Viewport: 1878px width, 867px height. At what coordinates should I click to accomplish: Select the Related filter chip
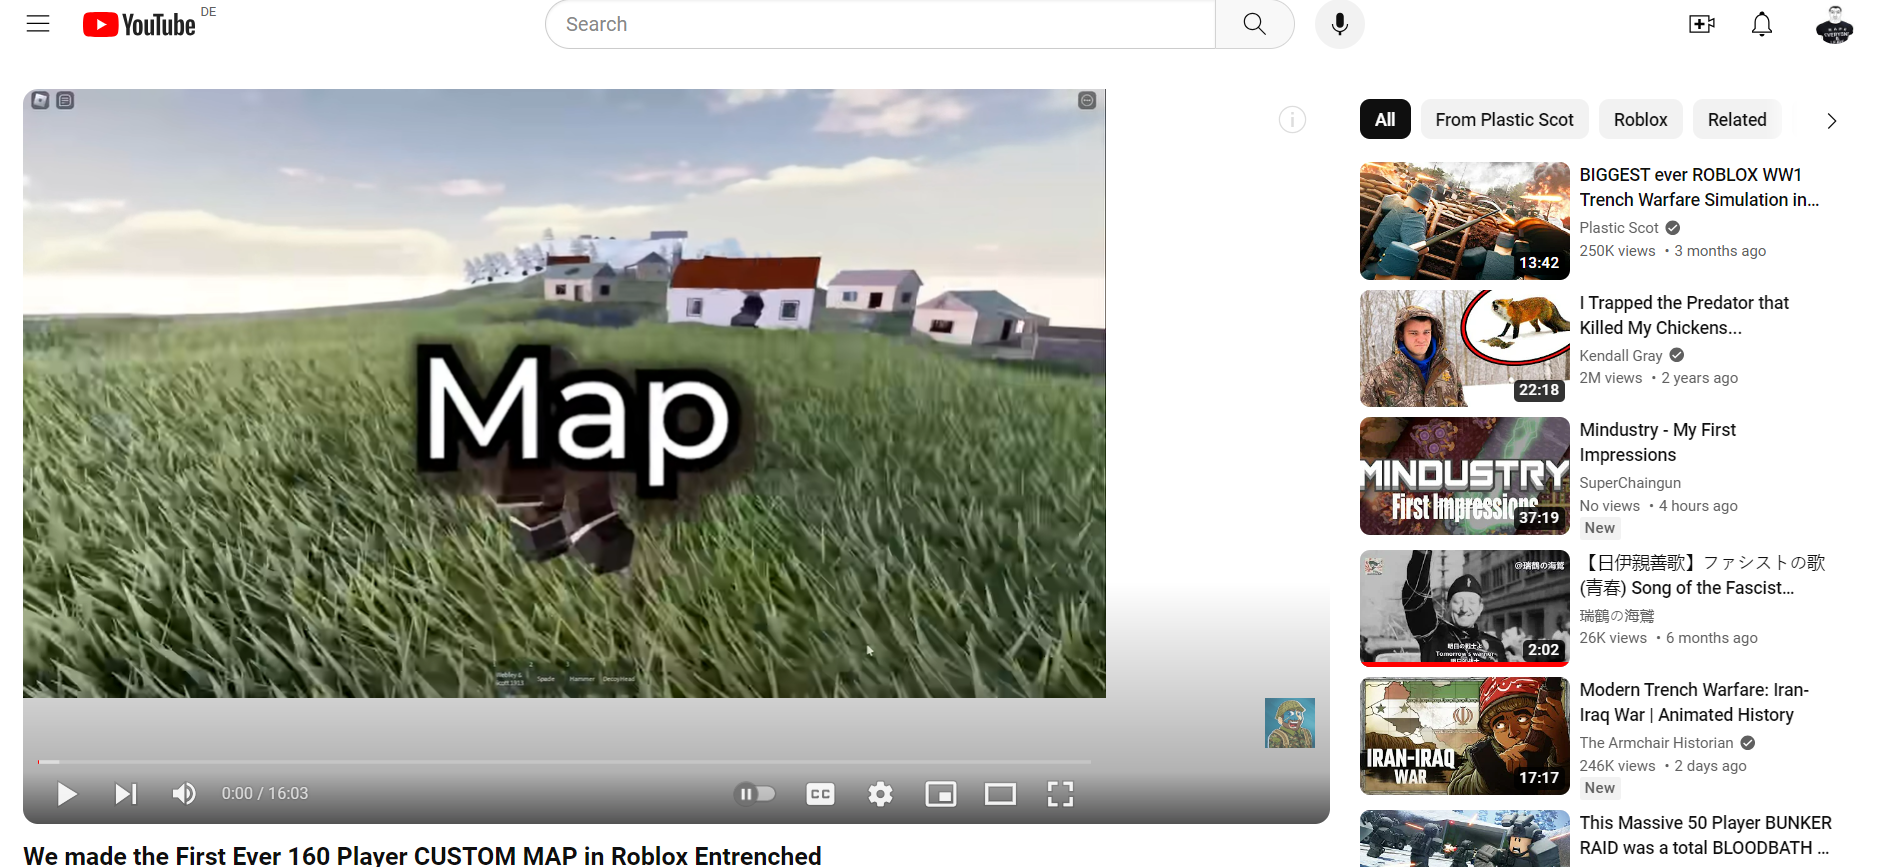click(x=1737, y=120)
